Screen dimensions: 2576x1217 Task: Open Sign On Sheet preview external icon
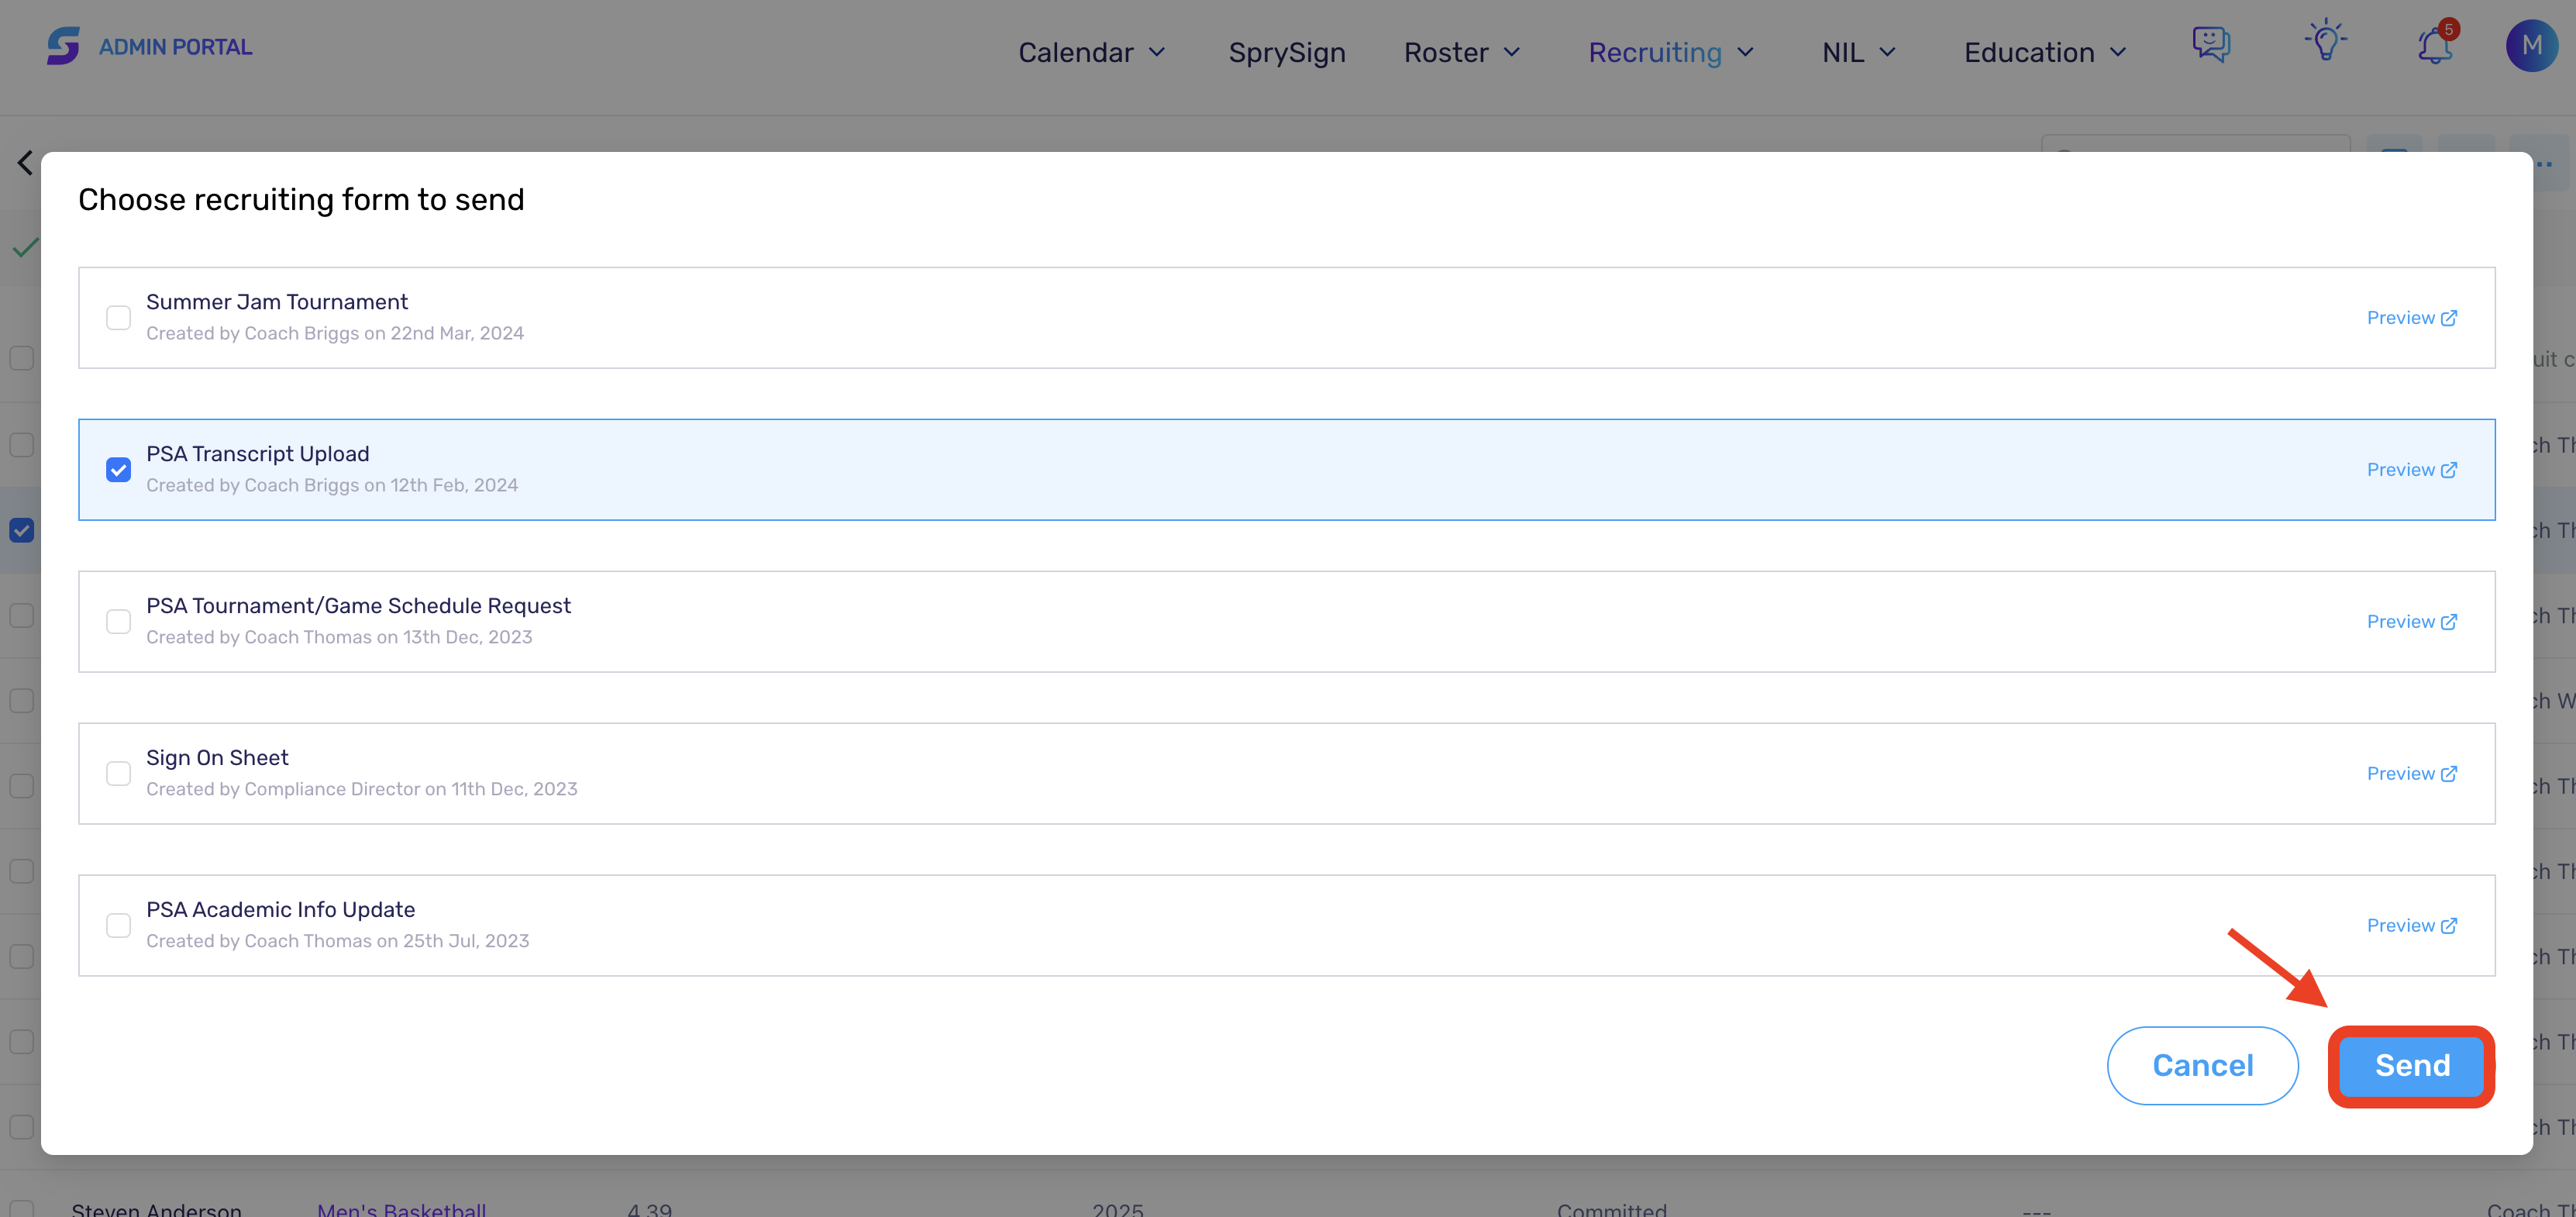[2449, 774]
